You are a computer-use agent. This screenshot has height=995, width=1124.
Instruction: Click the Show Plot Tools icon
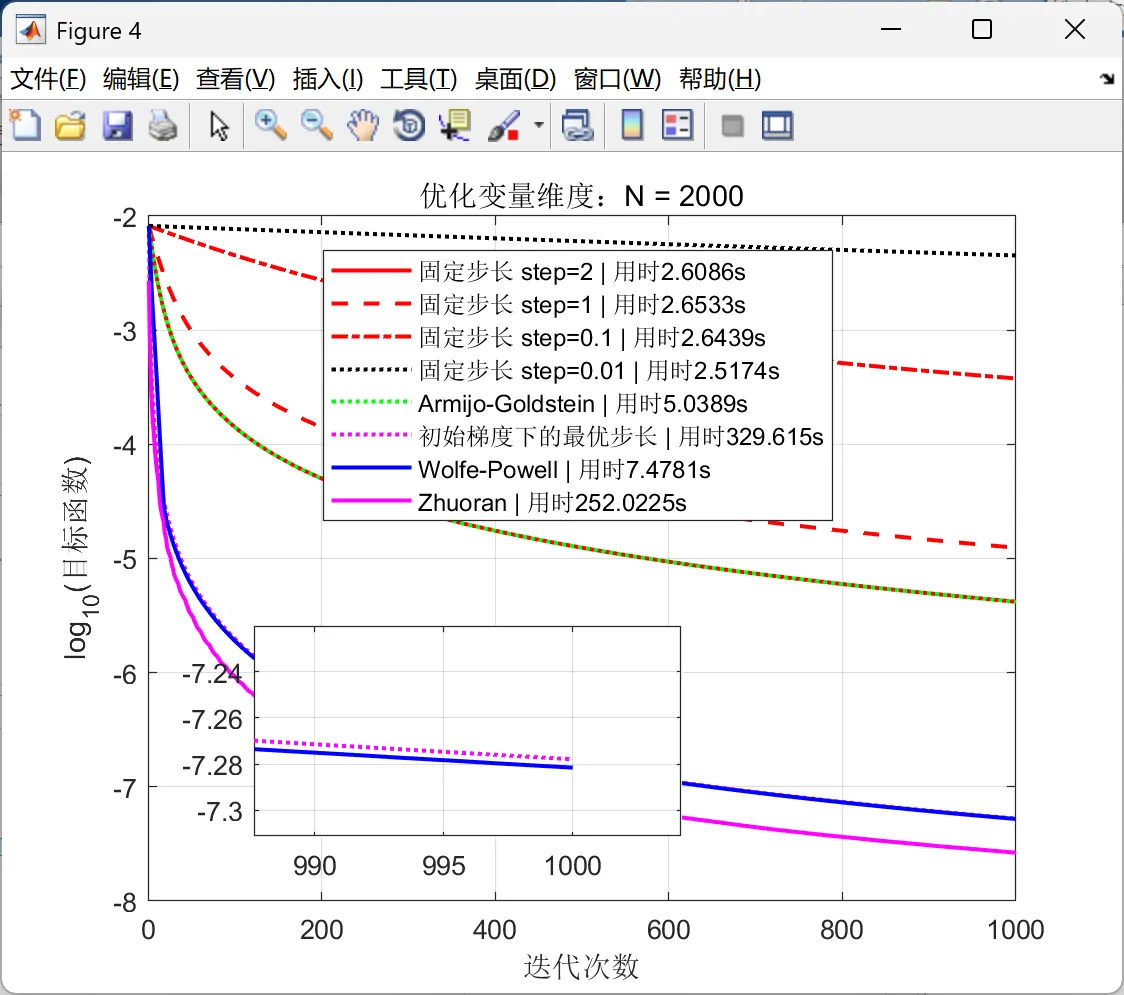tap(777, 125)
